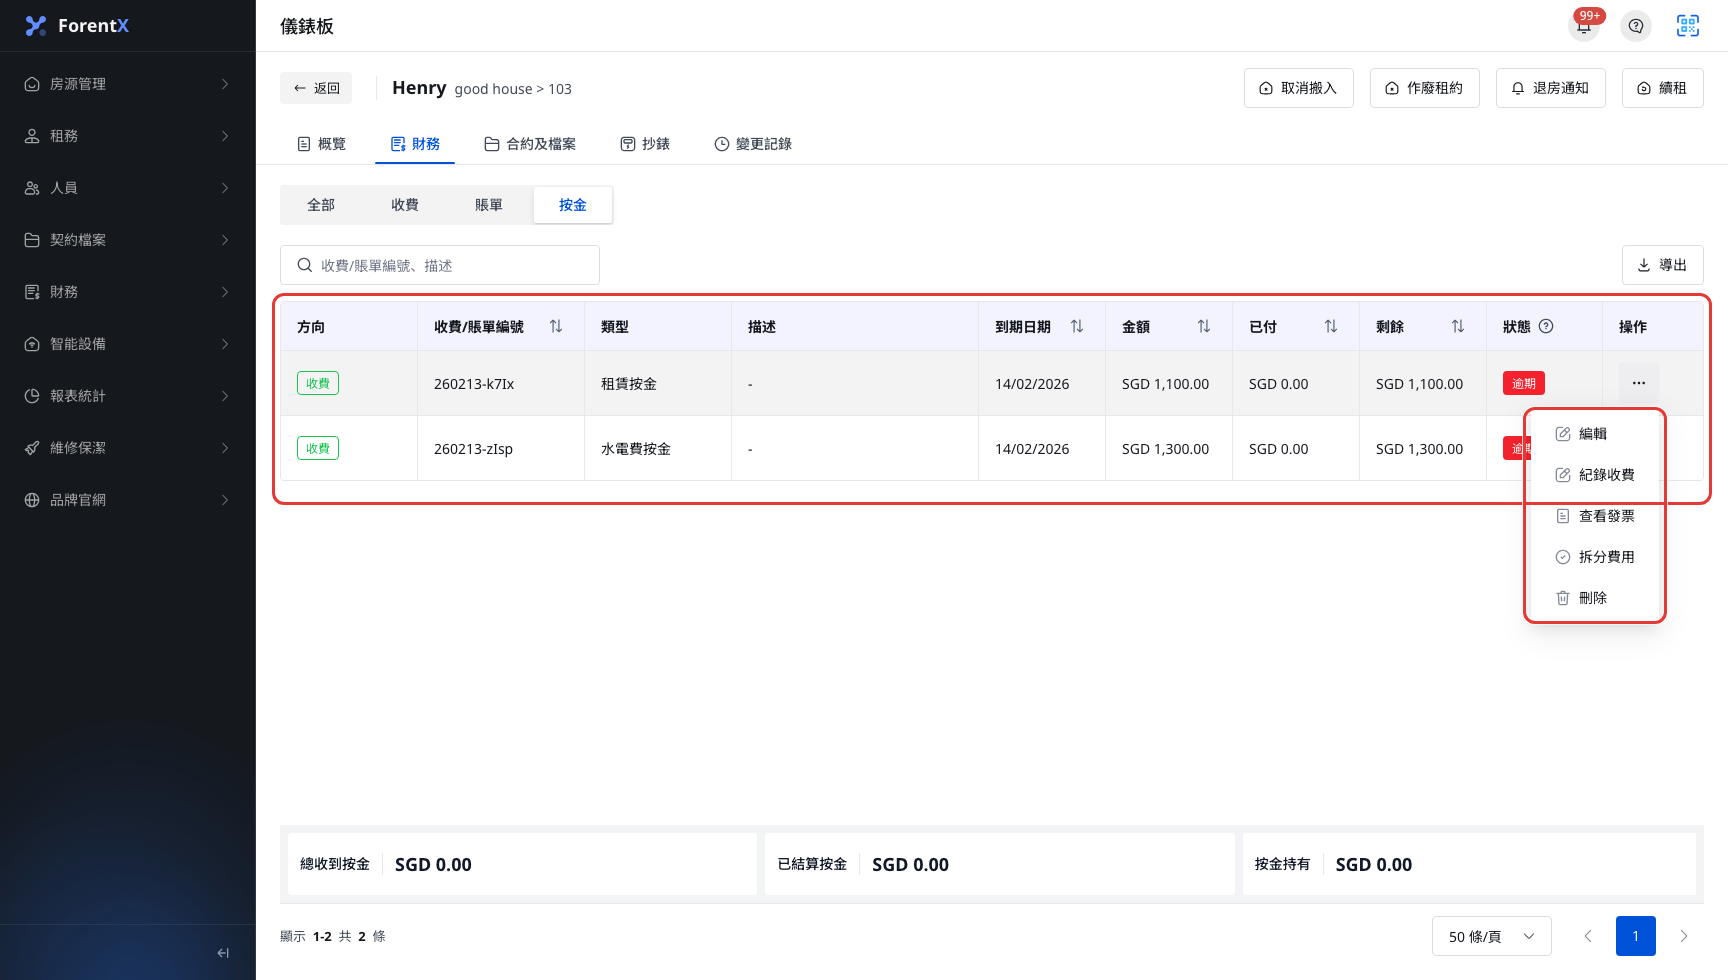Select the 全部 filter tab
The width and height of the screenshot is (1728, 980).
click(x=321, y=205)
